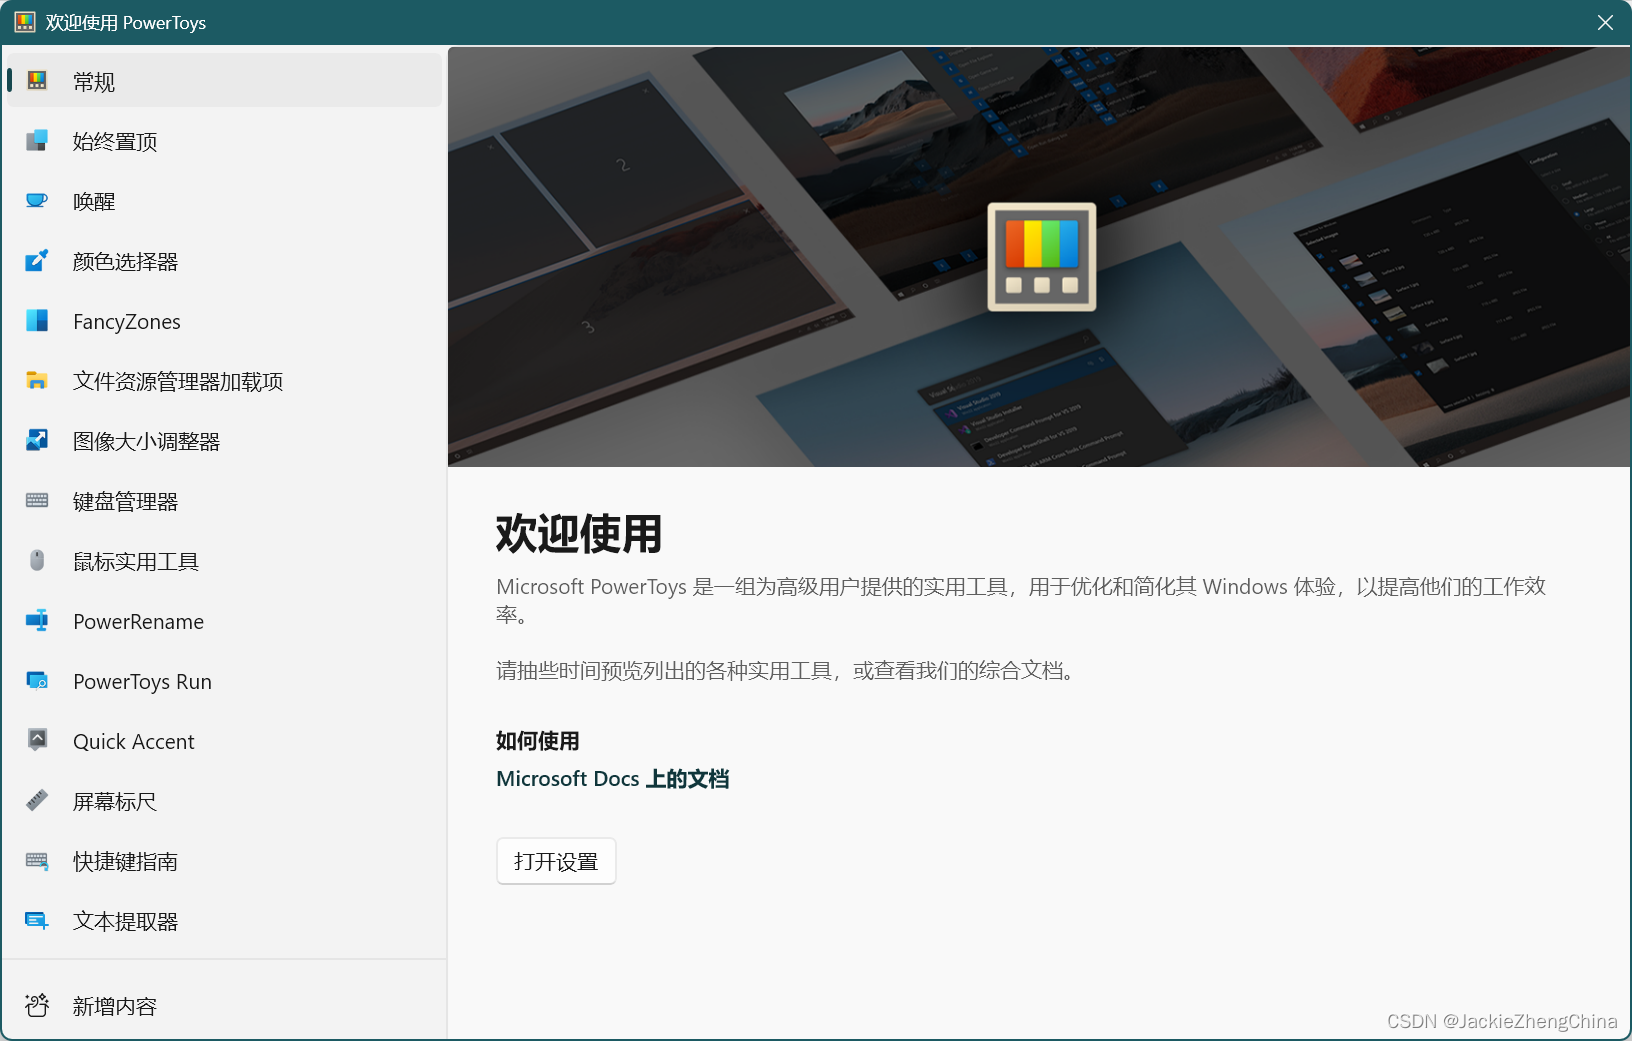Click the PowerToys Run search icon
1632x1041 pixels.
pyautogui.click(x=37, y=681)
